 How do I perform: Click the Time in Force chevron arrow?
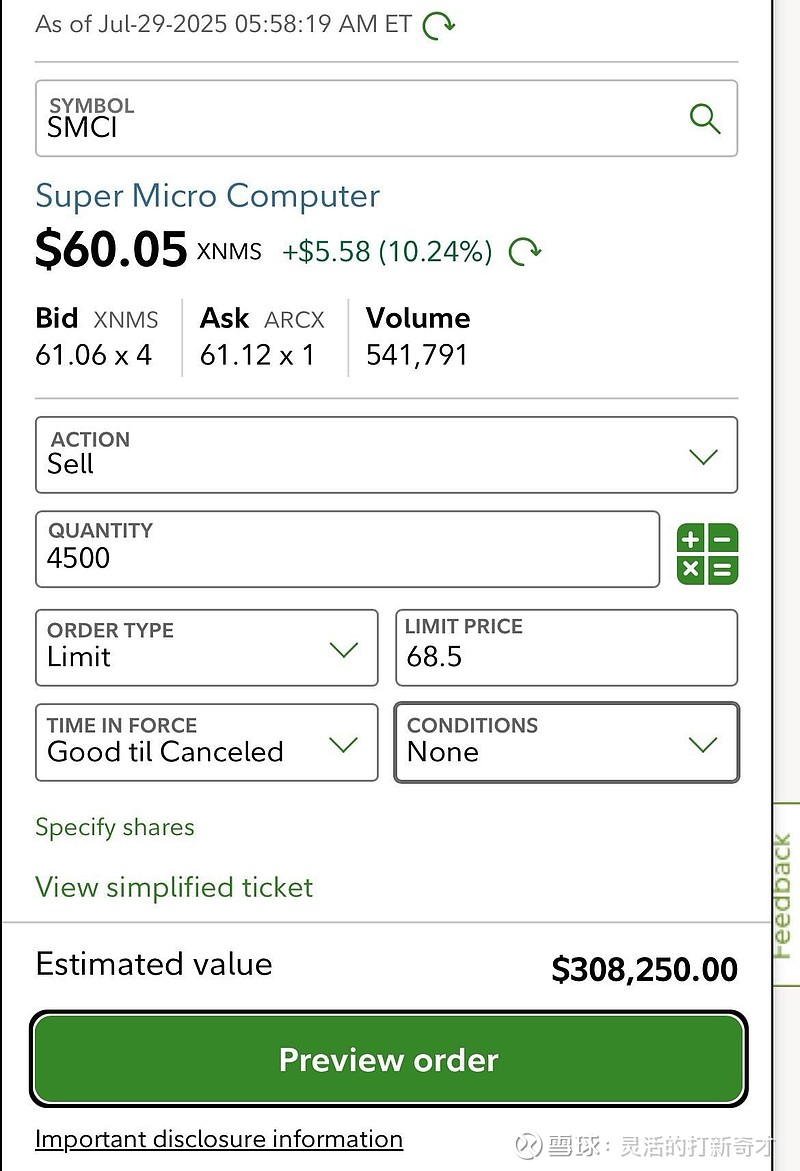343,745
